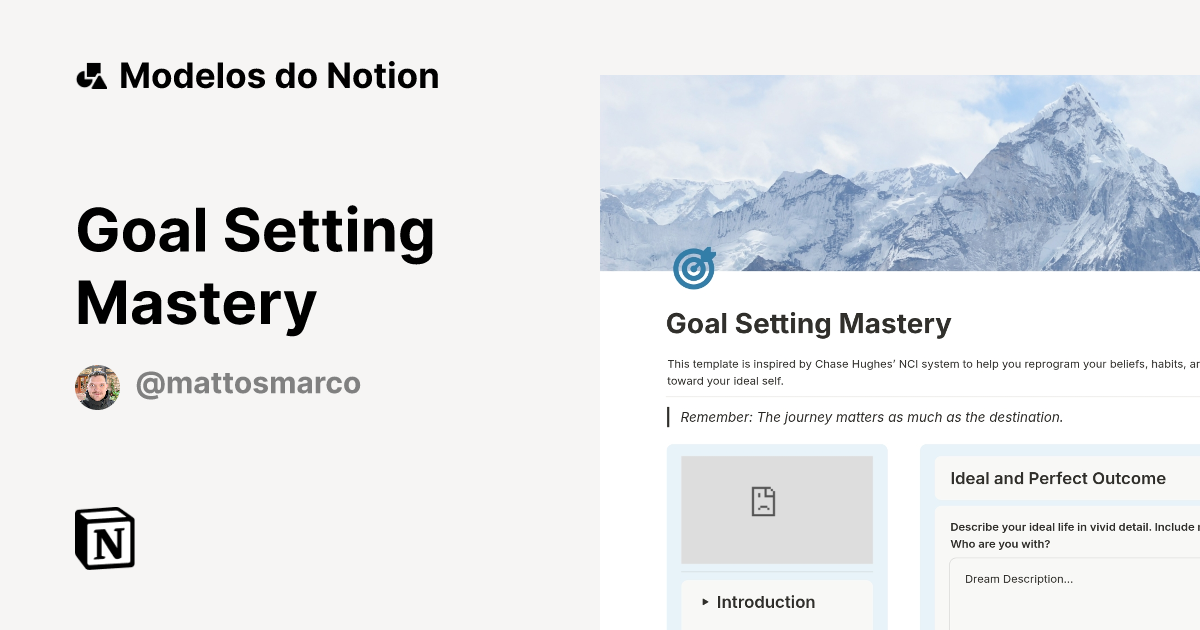Click the mountain cover image
The height and width of the screenshot is (630, 1200).
pyautogui.click(x=900, y=170)
